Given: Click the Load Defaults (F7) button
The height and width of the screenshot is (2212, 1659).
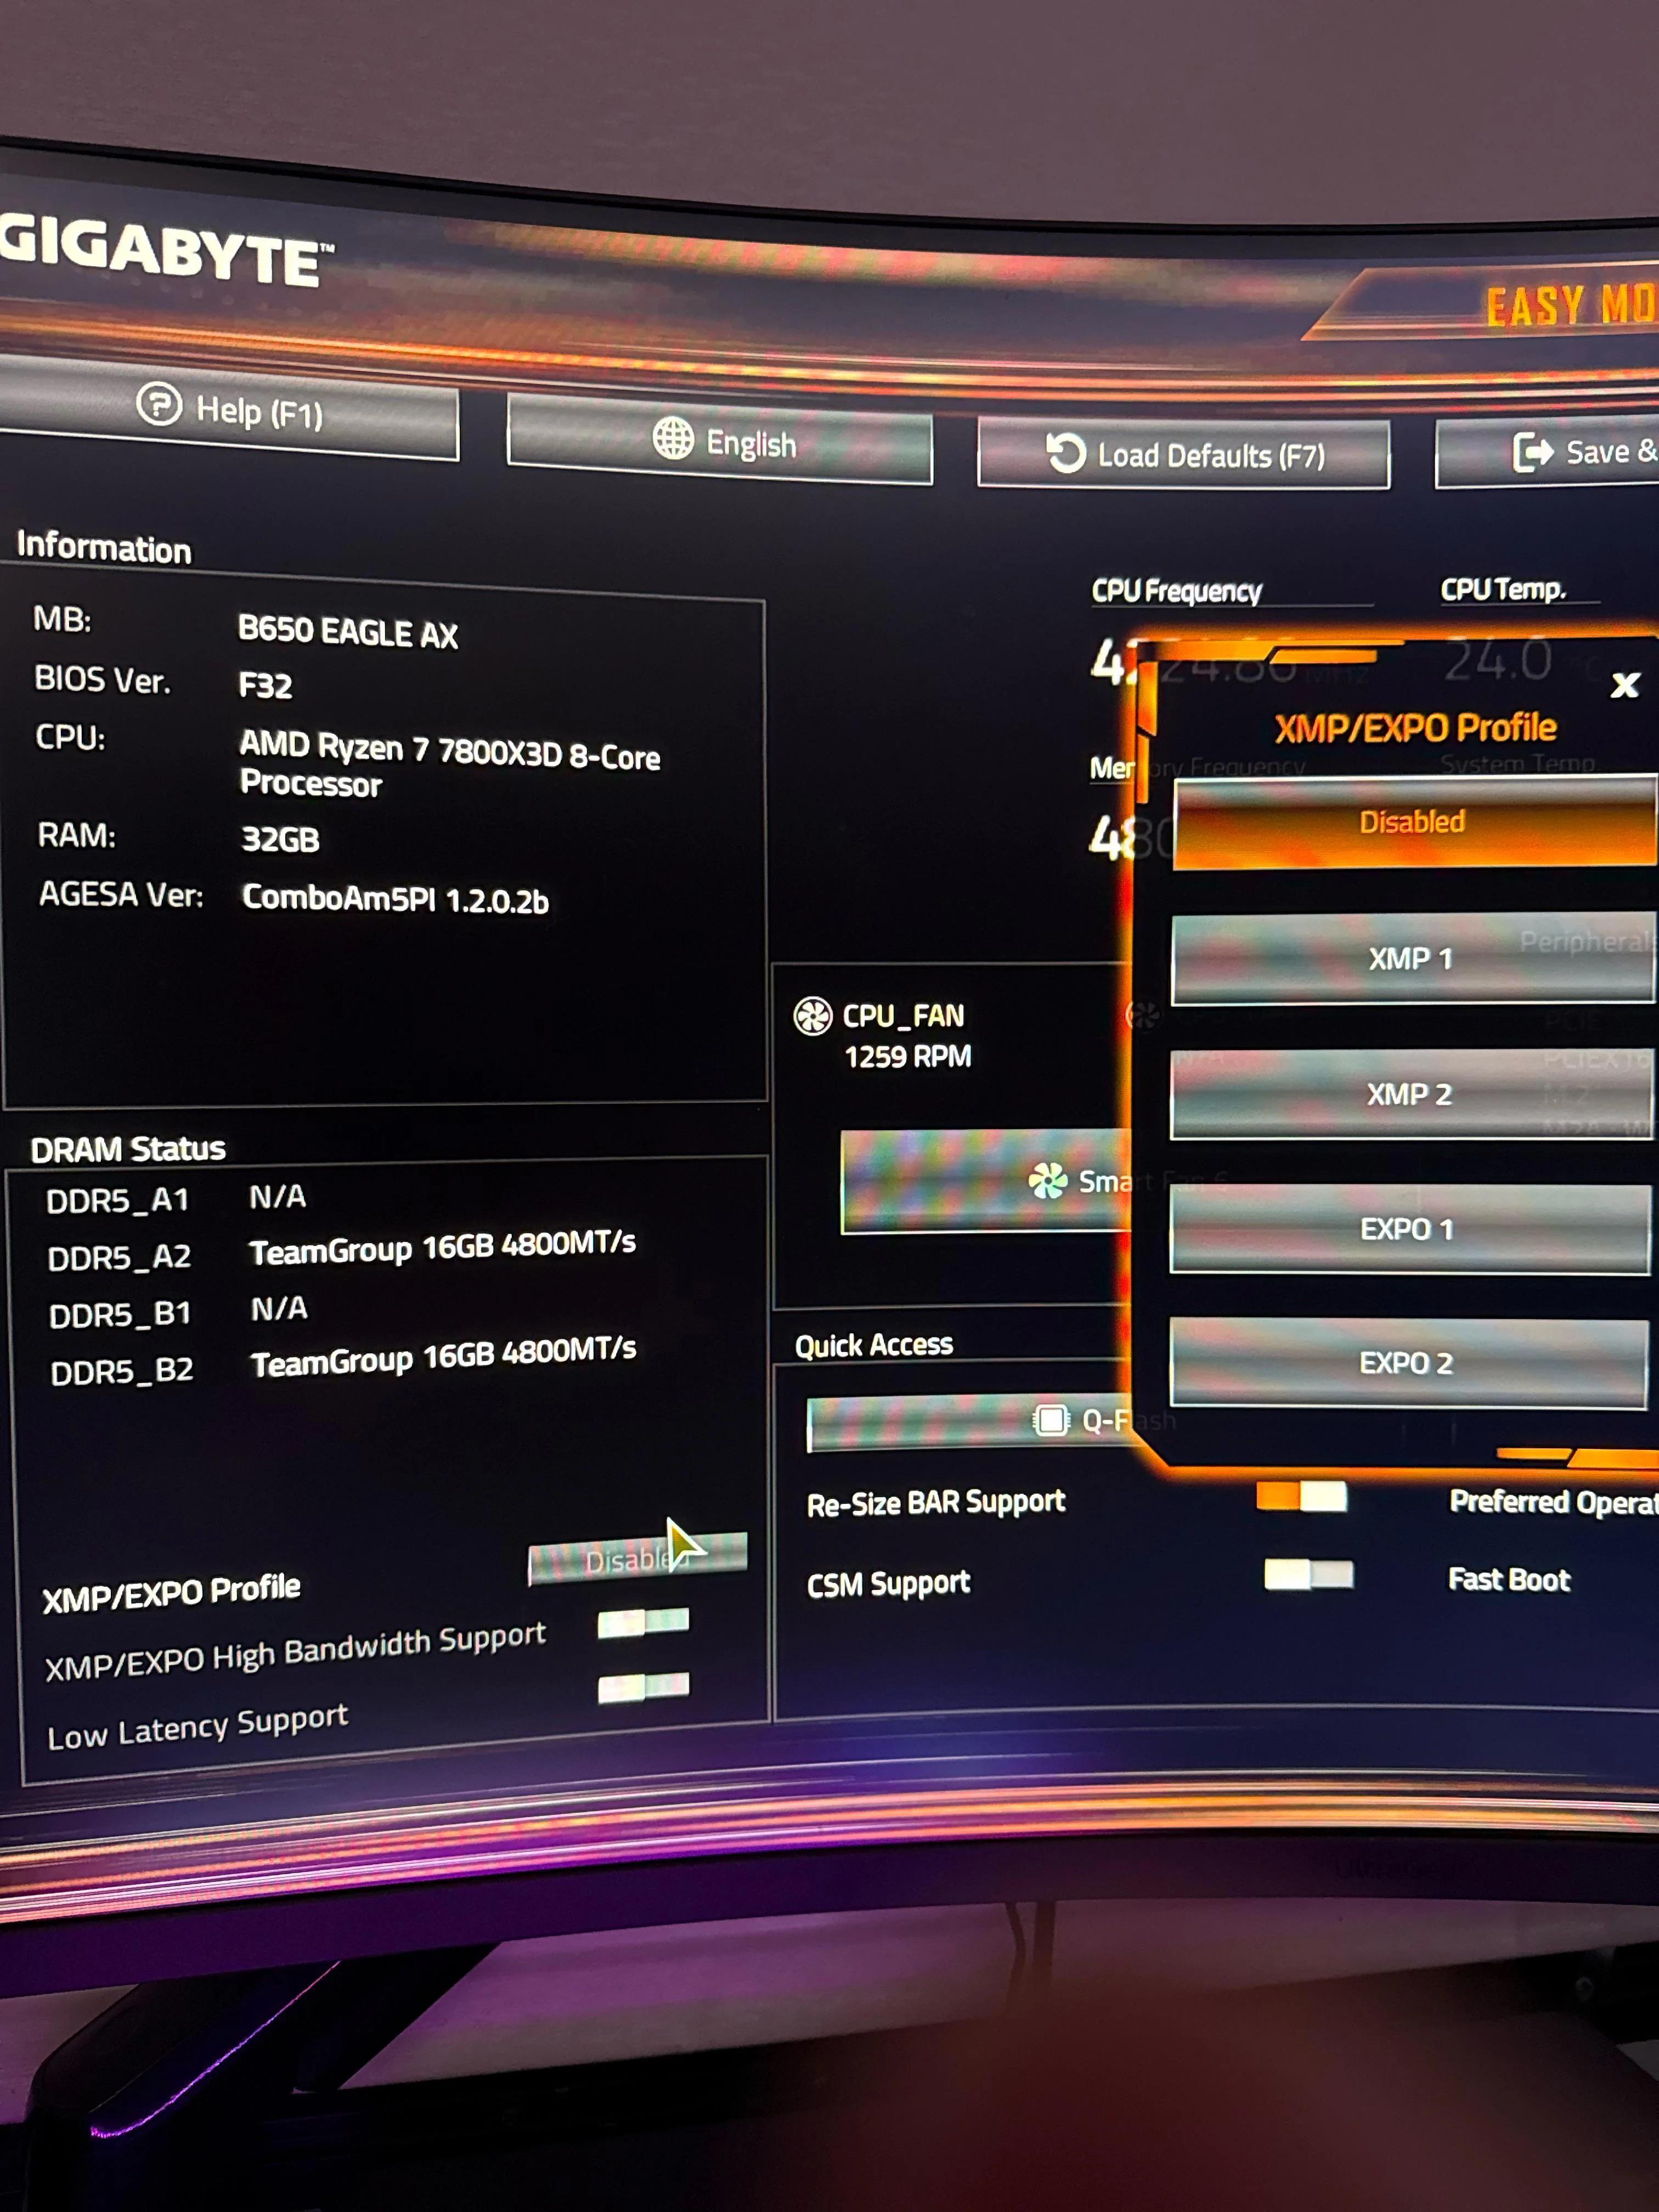Looking at the screenshot, I should point(1184,455).
